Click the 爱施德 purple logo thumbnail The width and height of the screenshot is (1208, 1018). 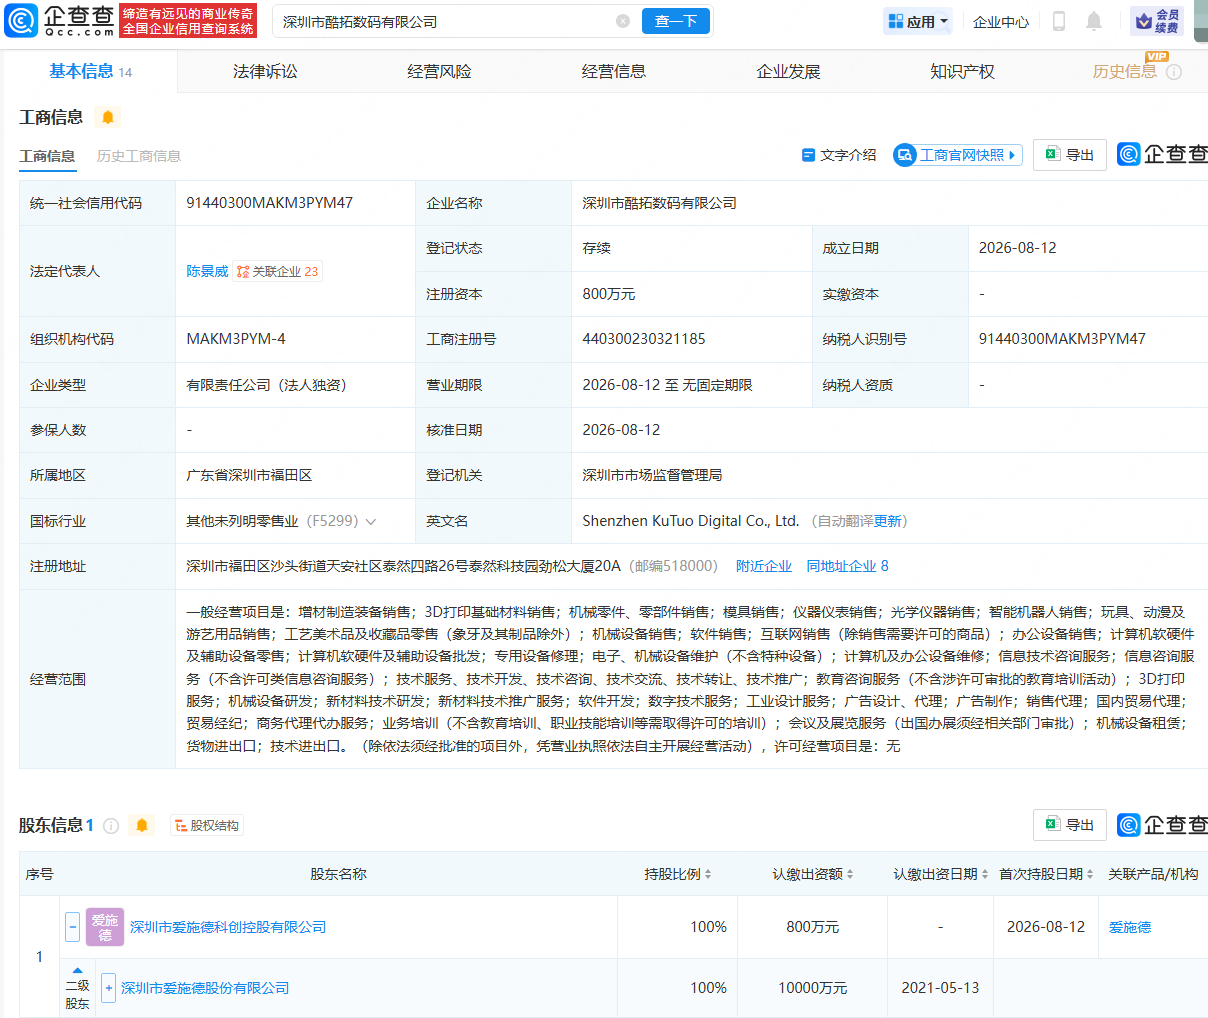(x=105, y=927)
